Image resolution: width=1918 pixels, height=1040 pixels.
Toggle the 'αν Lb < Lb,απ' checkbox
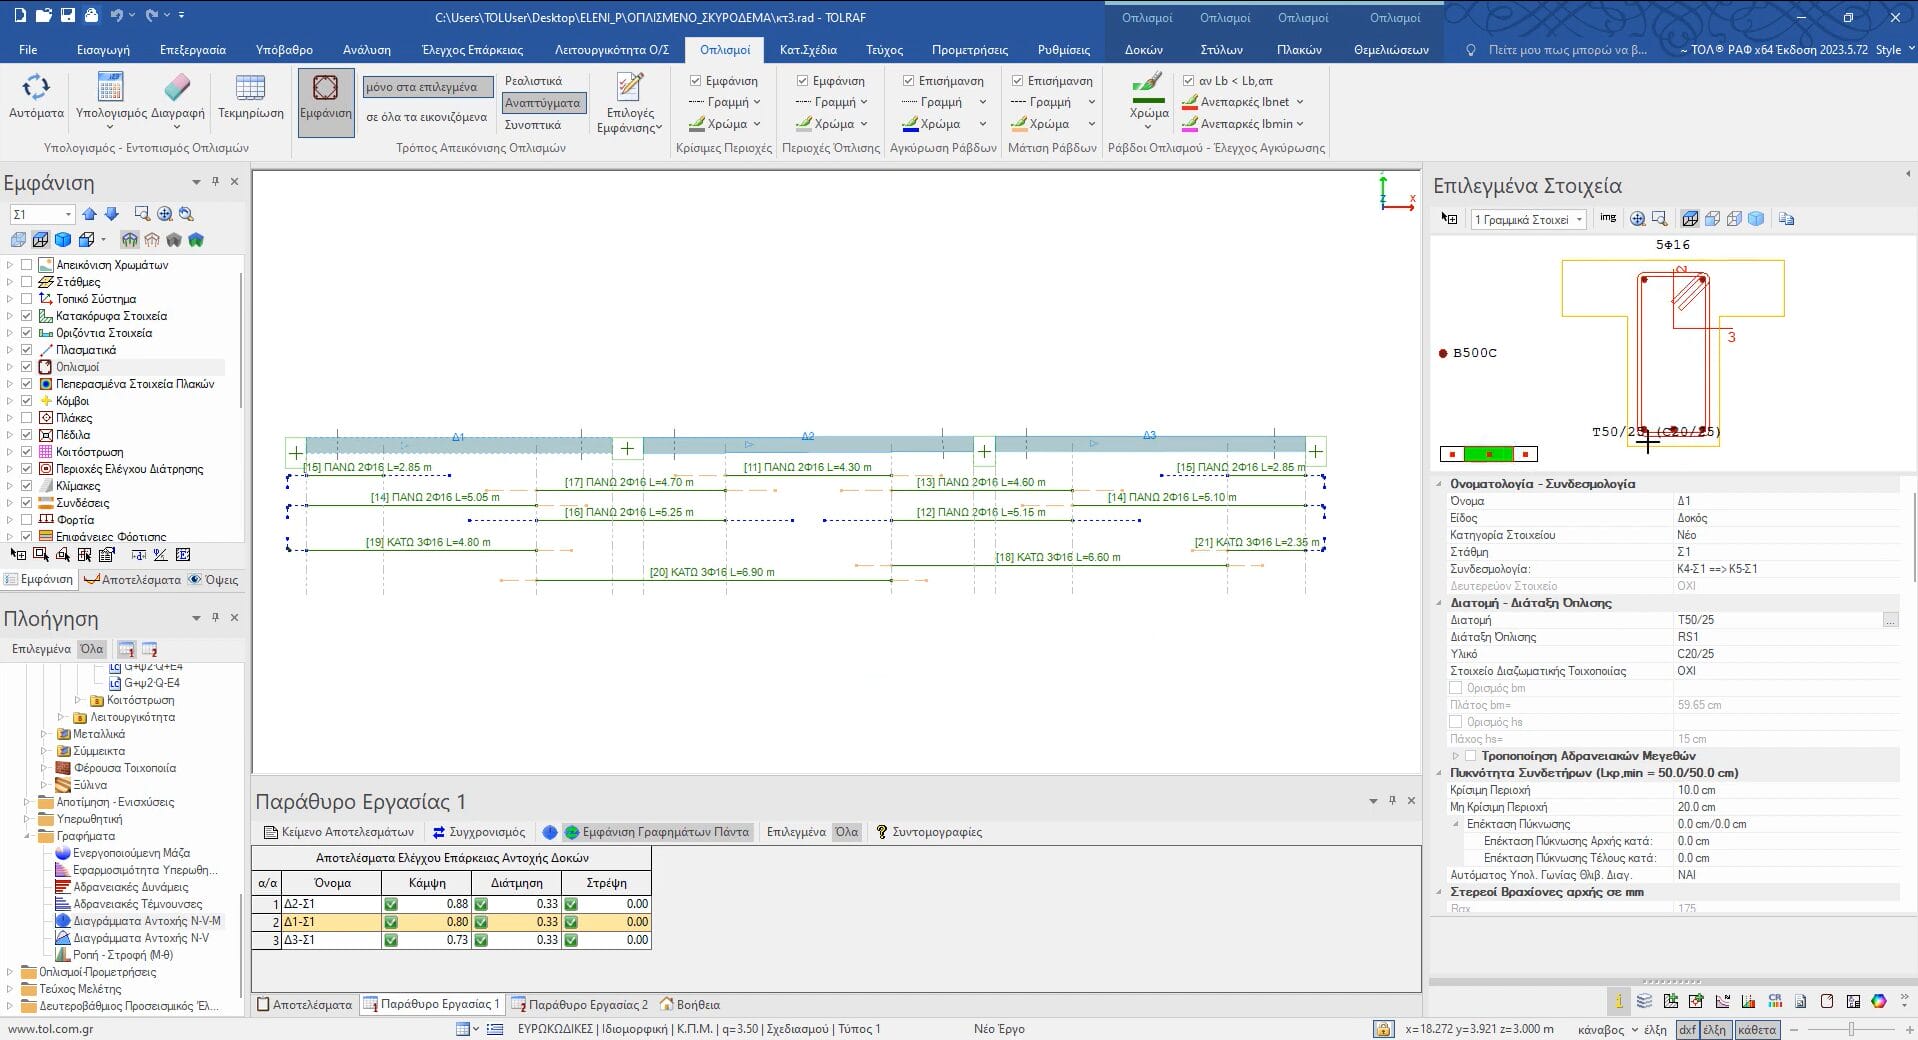(x=1189, y=81)
